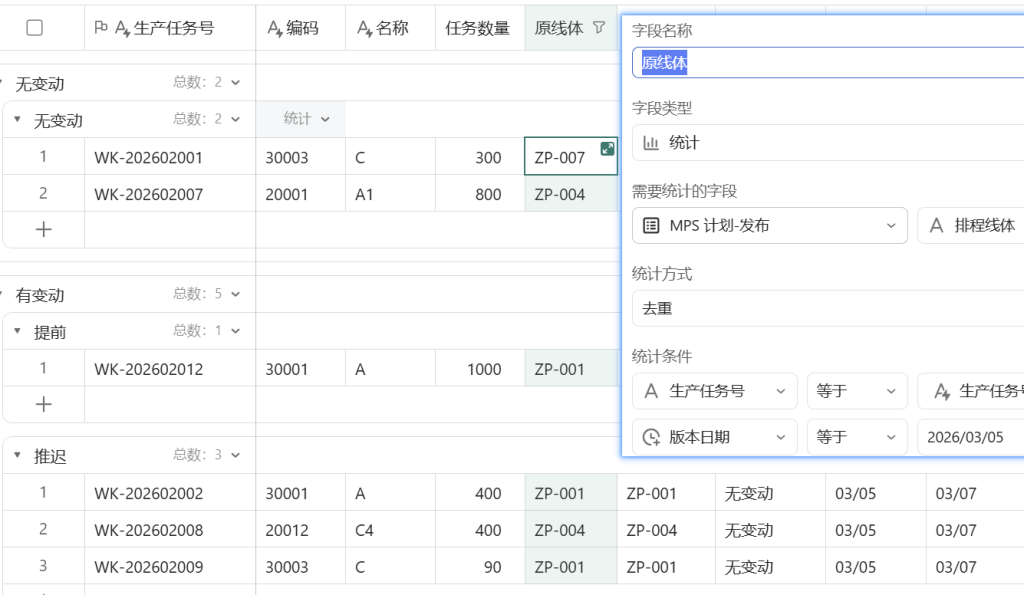Viewport: 1024px width, 595px height.
Task: Open the 版本日期 condition field dropdown
Action: (714, 437)
